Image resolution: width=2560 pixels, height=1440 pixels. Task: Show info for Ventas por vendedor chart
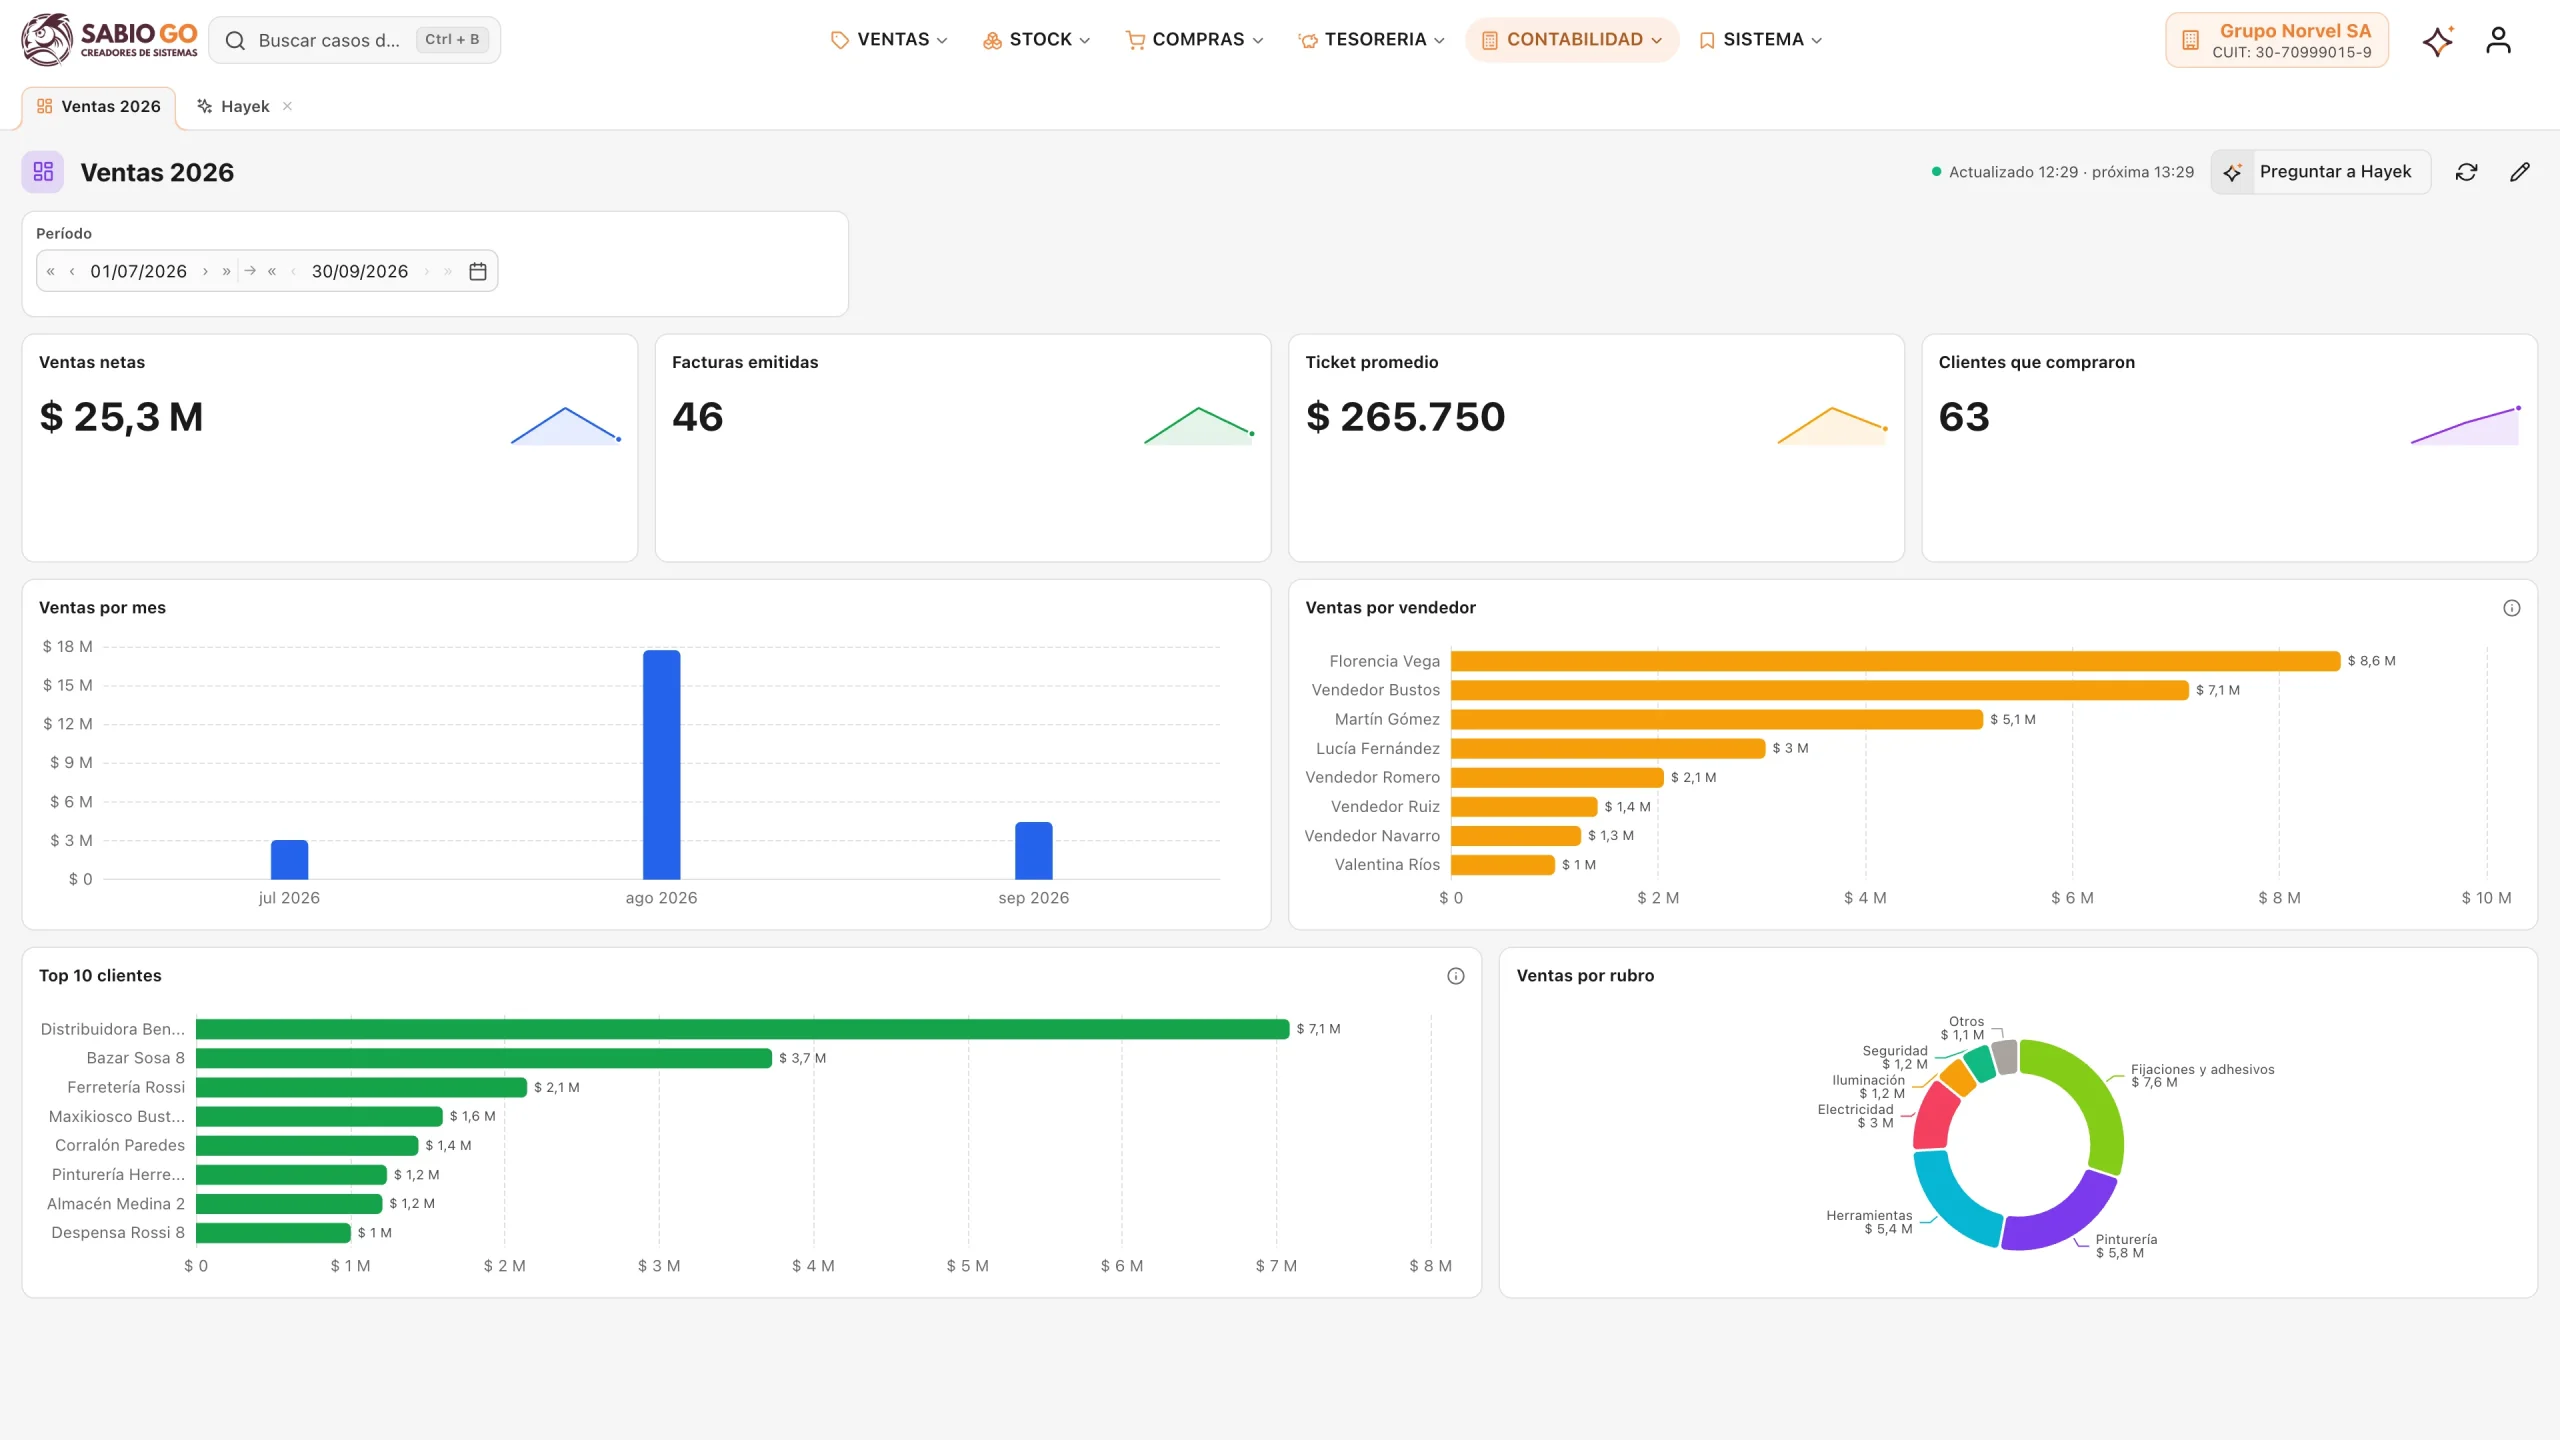pos(2512,608)
